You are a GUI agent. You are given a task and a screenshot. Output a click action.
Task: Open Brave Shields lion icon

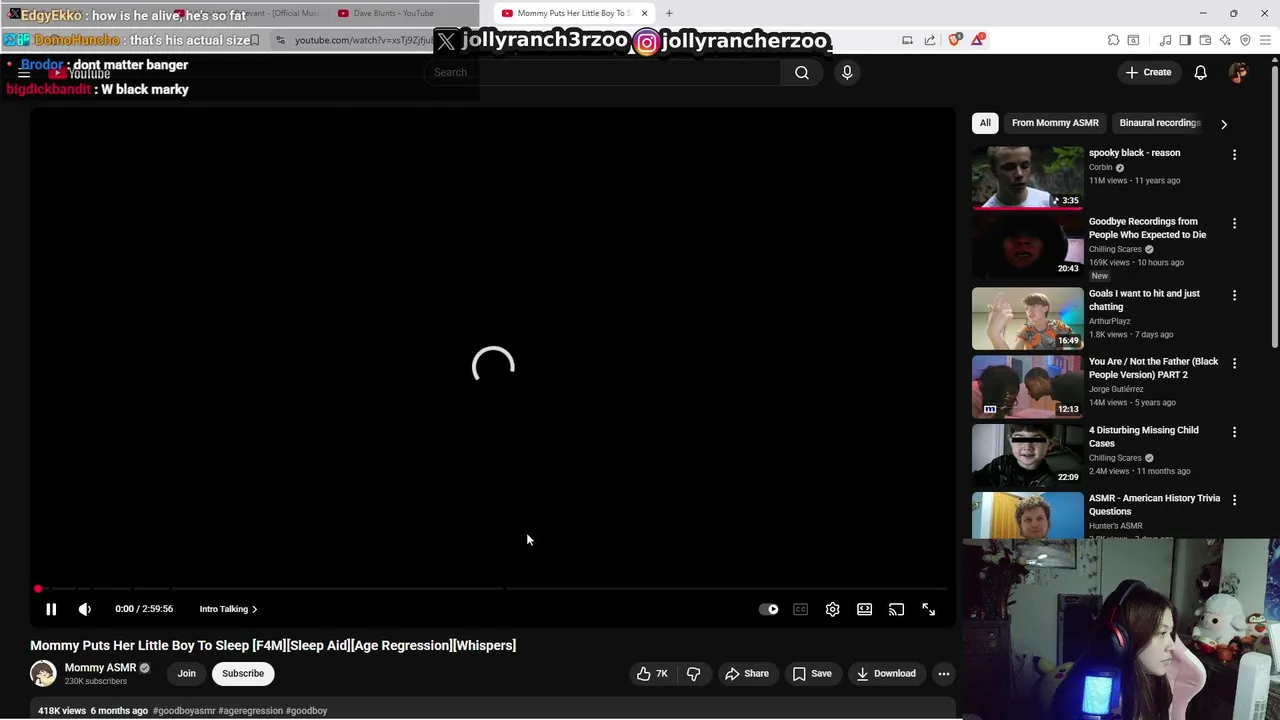(955, 40)
